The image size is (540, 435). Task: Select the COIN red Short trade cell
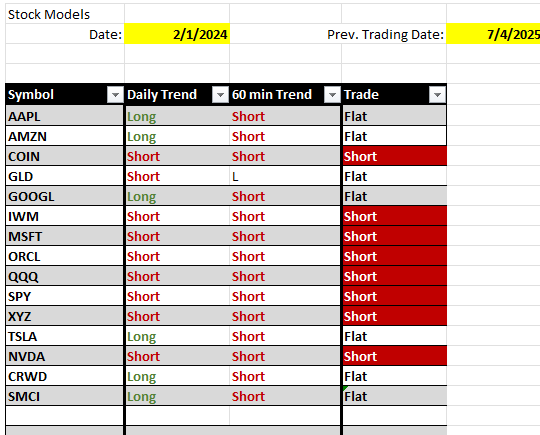[395, 156]
